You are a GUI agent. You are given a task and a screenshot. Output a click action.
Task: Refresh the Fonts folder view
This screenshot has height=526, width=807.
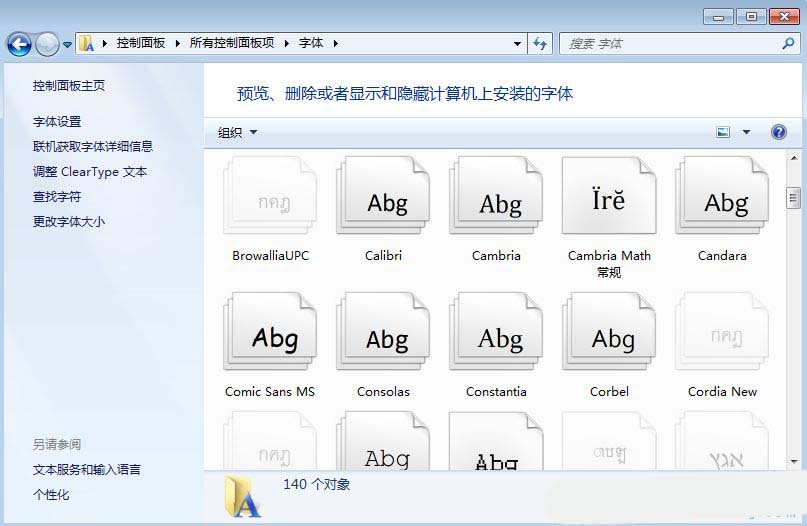(x=540, y=44)
